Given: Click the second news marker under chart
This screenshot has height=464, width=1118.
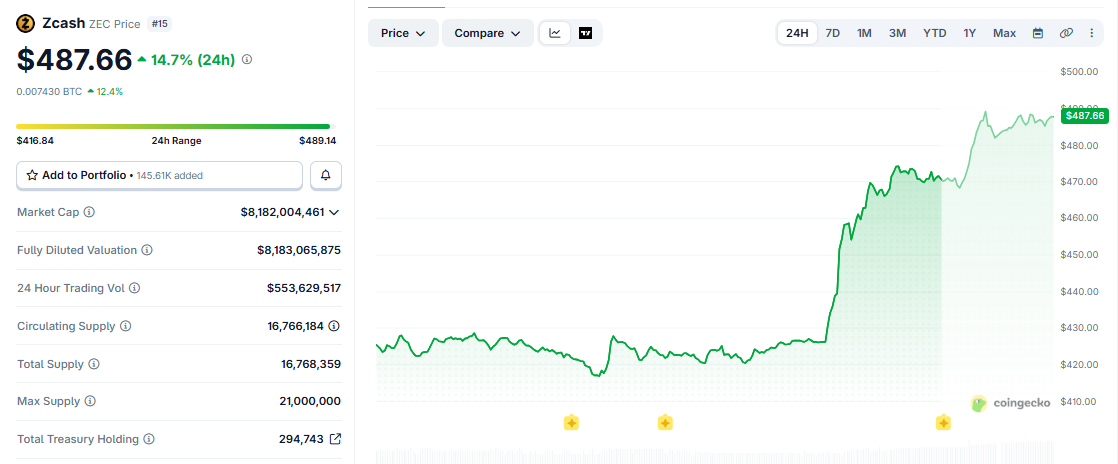Looking at the screenshot, I should pos(665,423).
